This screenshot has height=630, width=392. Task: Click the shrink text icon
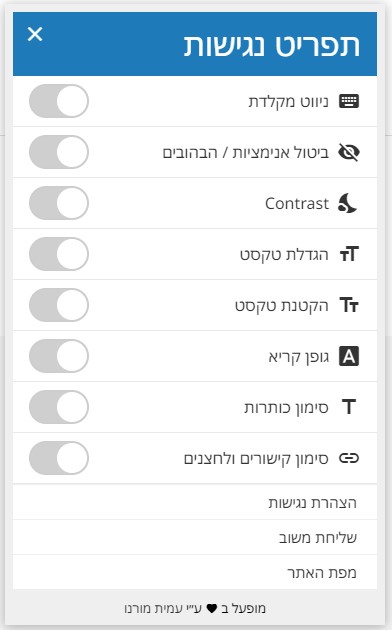click(x=349, y=305)
